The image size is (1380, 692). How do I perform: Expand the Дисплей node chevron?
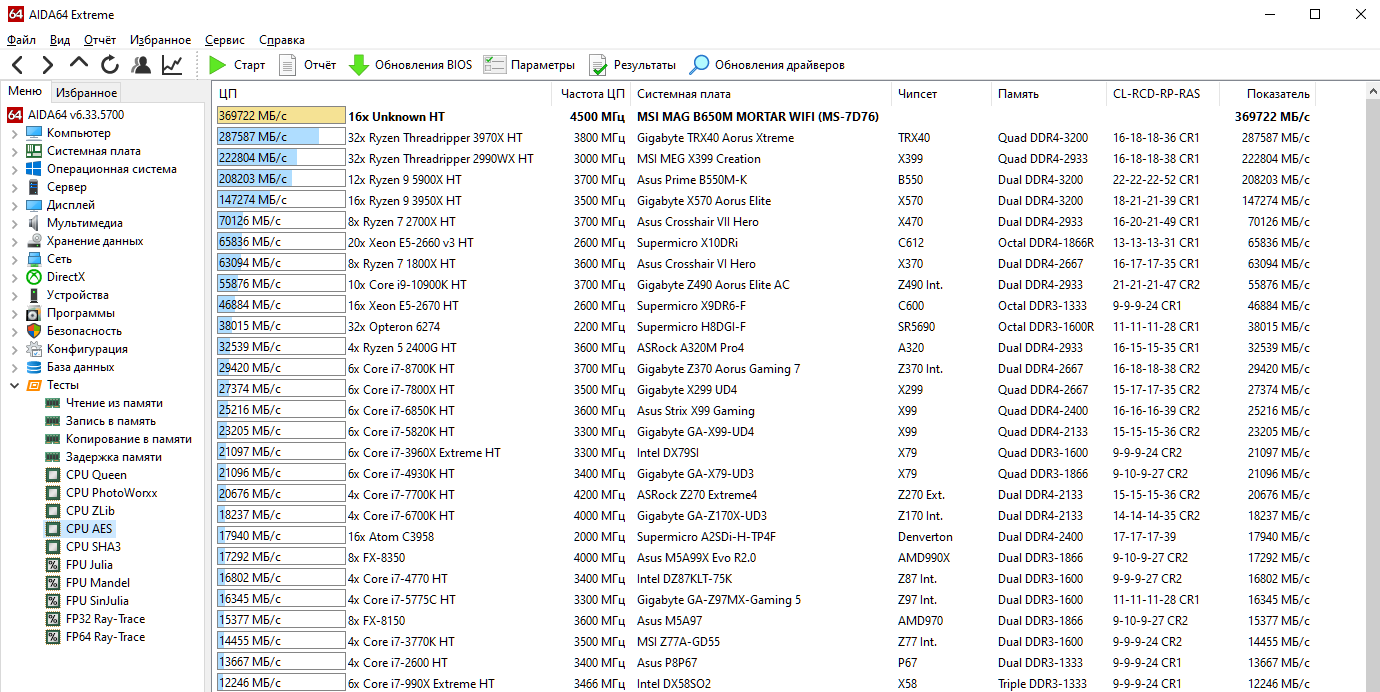click(x=14, y=205)
